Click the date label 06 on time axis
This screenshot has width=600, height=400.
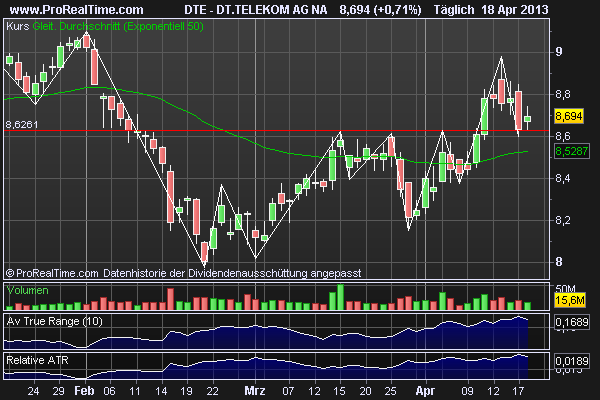[x=109, y=391]
